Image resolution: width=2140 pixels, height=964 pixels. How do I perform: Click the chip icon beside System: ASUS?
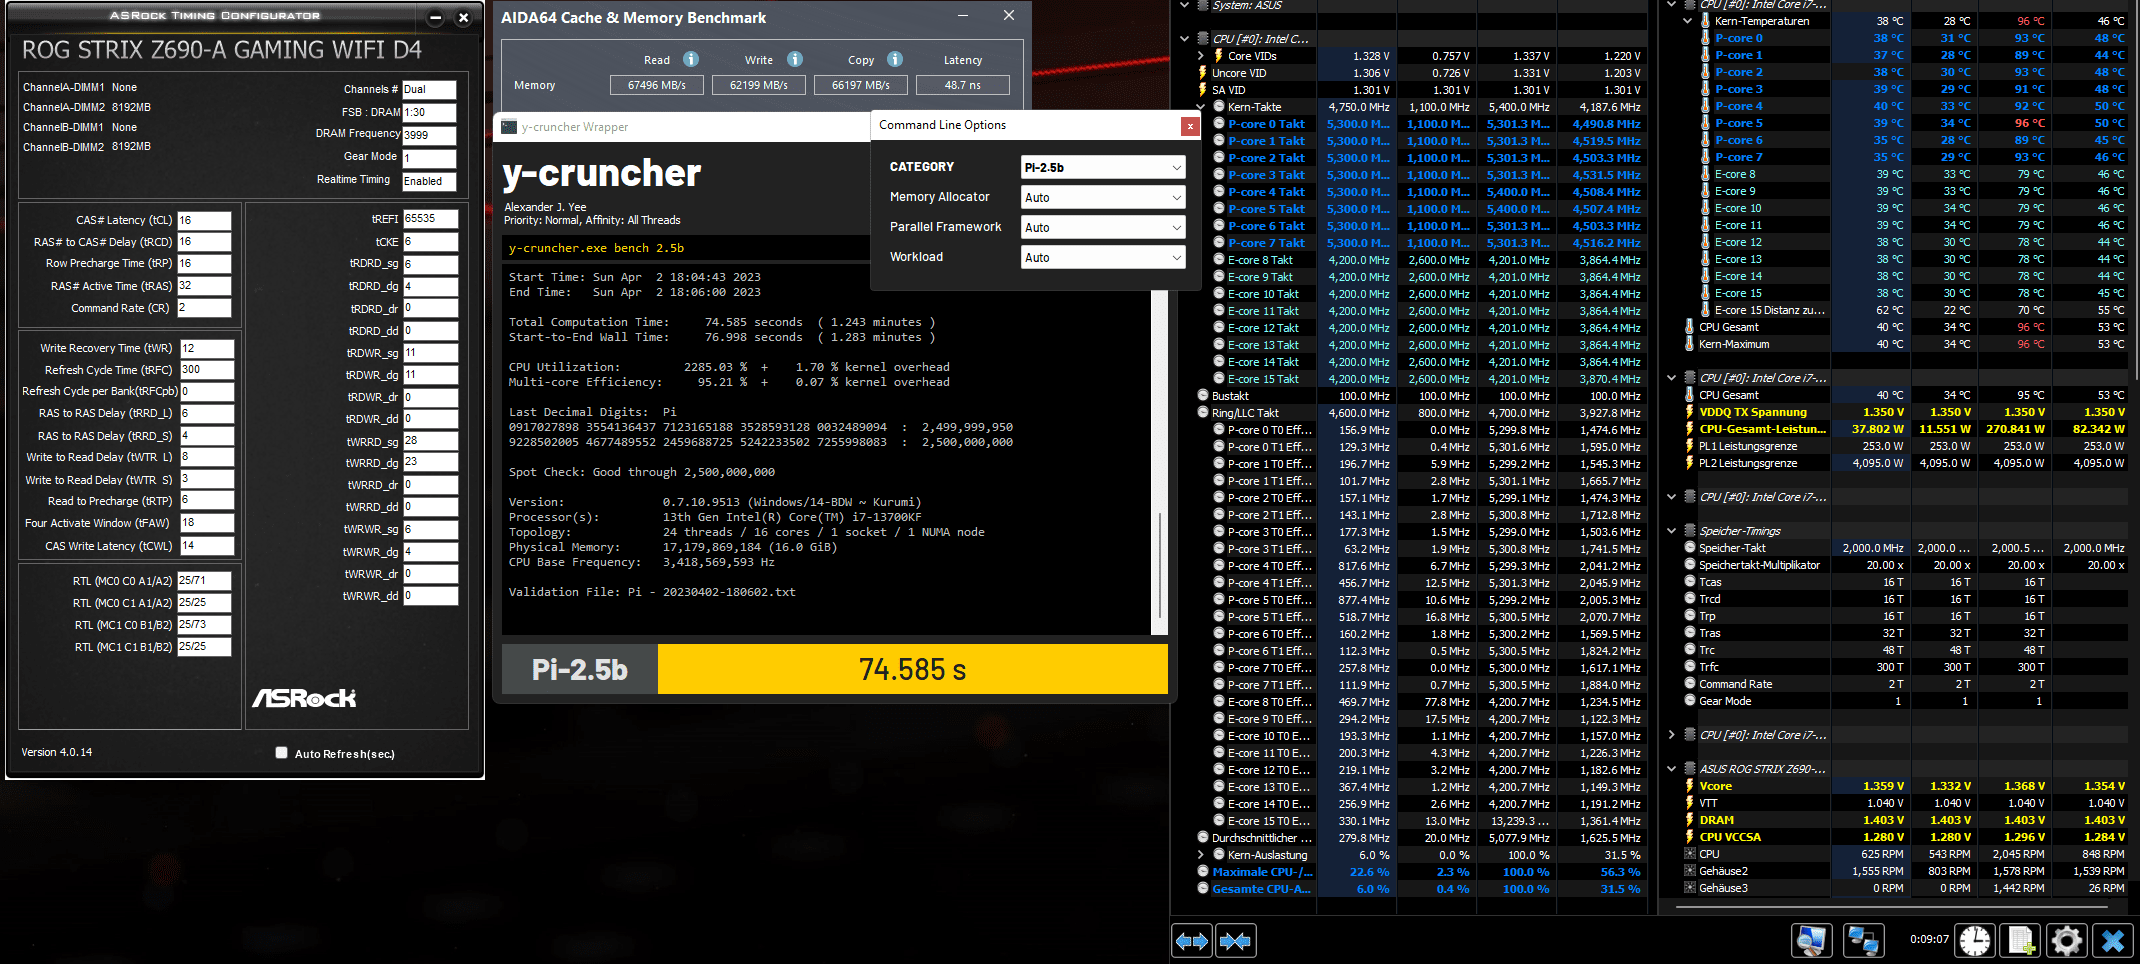1202,5
